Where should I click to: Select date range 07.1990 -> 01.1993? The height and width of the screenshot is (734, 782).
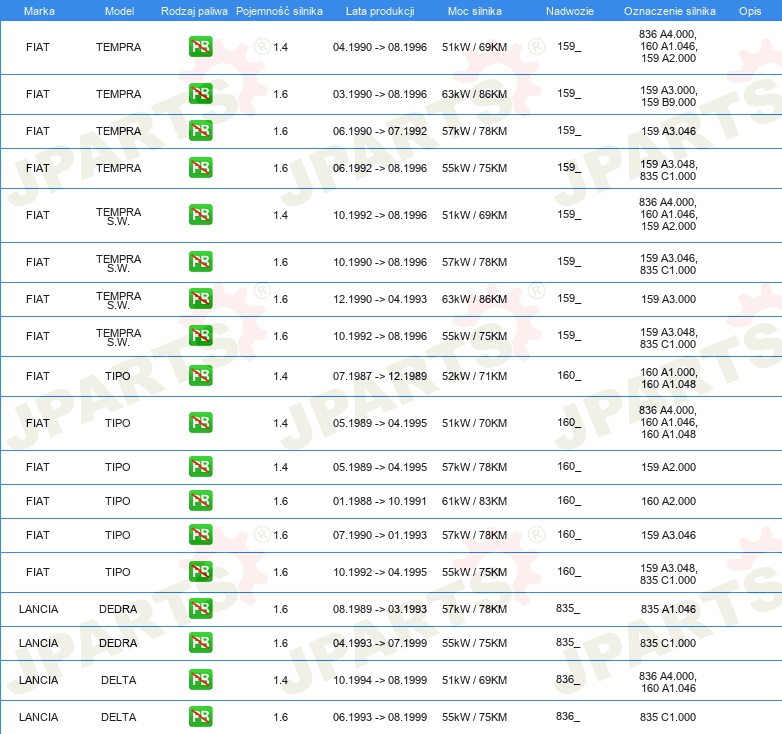point(380,535)
